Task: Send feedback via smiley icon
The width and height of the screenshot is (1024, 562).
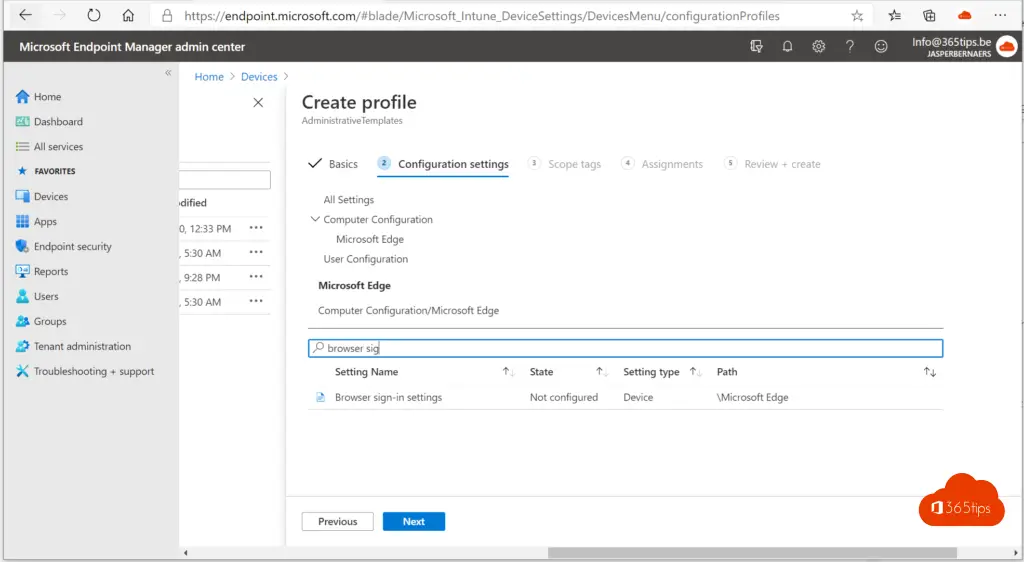Action: click(x=881, y=46)
